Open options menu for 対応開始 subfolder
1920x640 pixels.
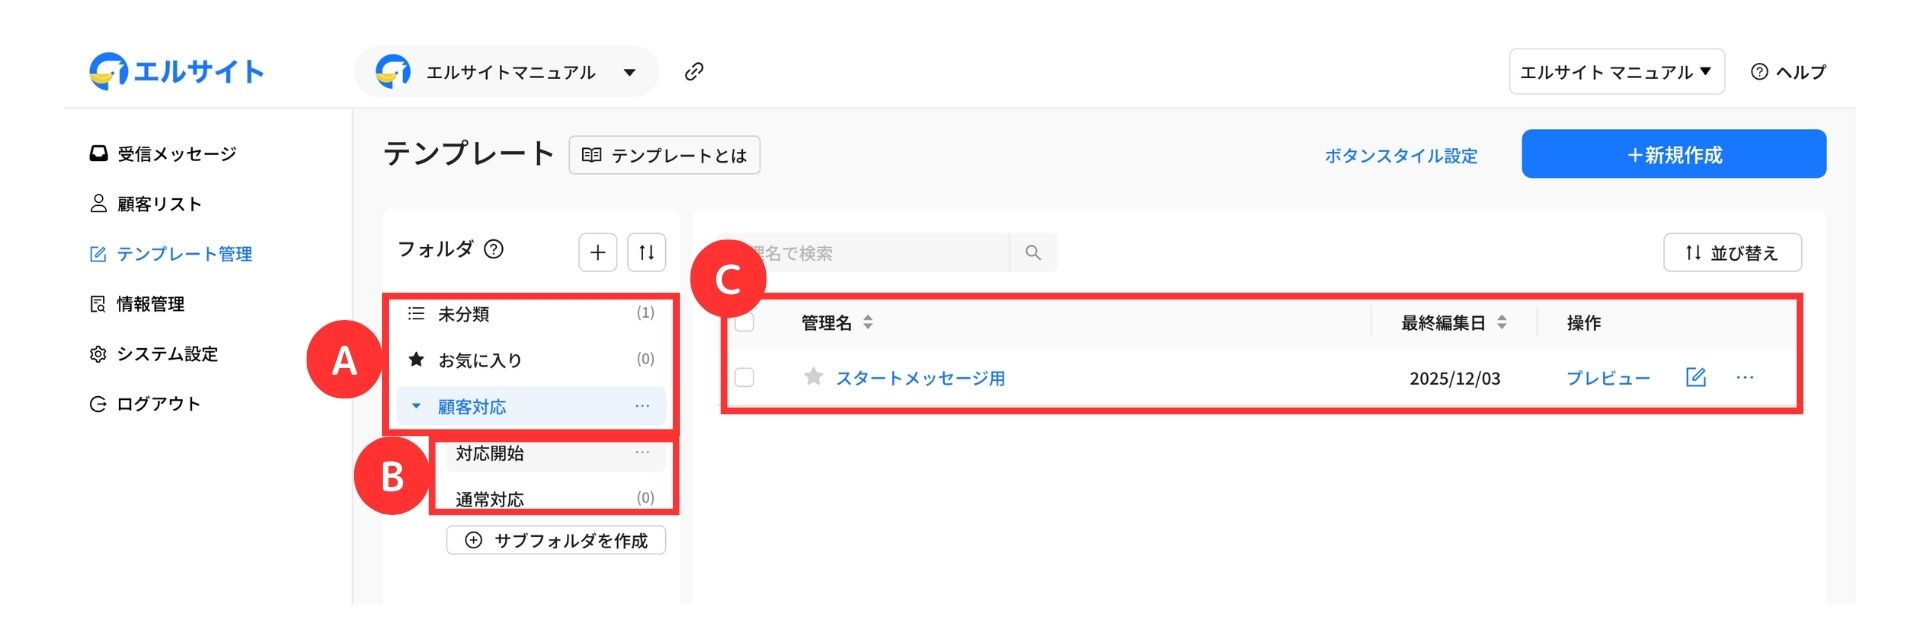click(x=642, y=453)
